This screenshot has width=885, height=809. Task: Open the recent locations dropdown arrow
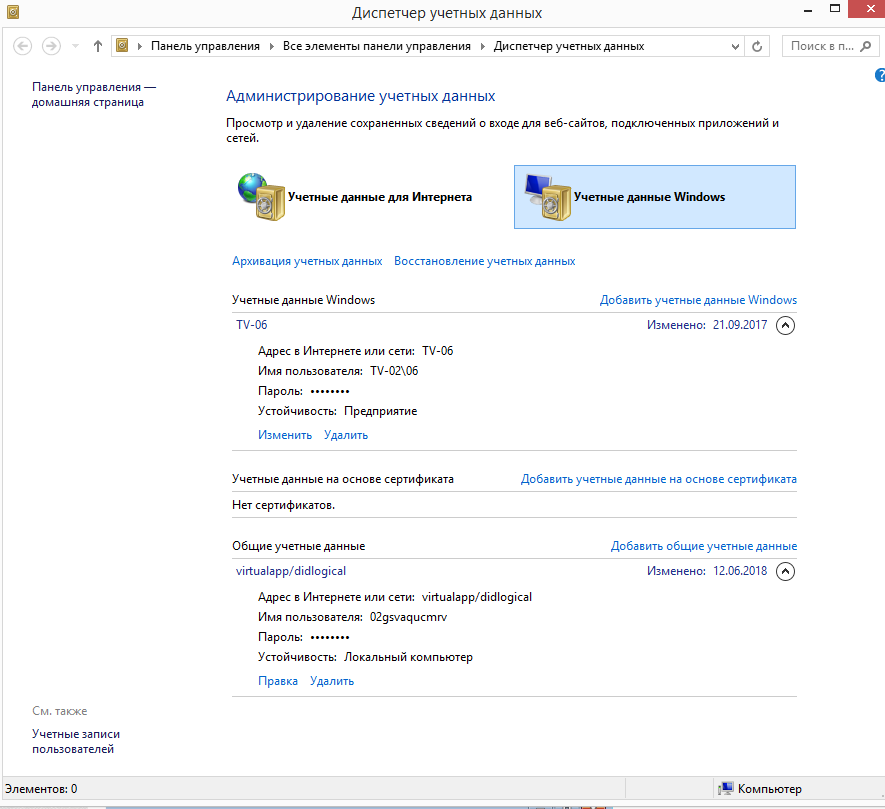[75, 47]
